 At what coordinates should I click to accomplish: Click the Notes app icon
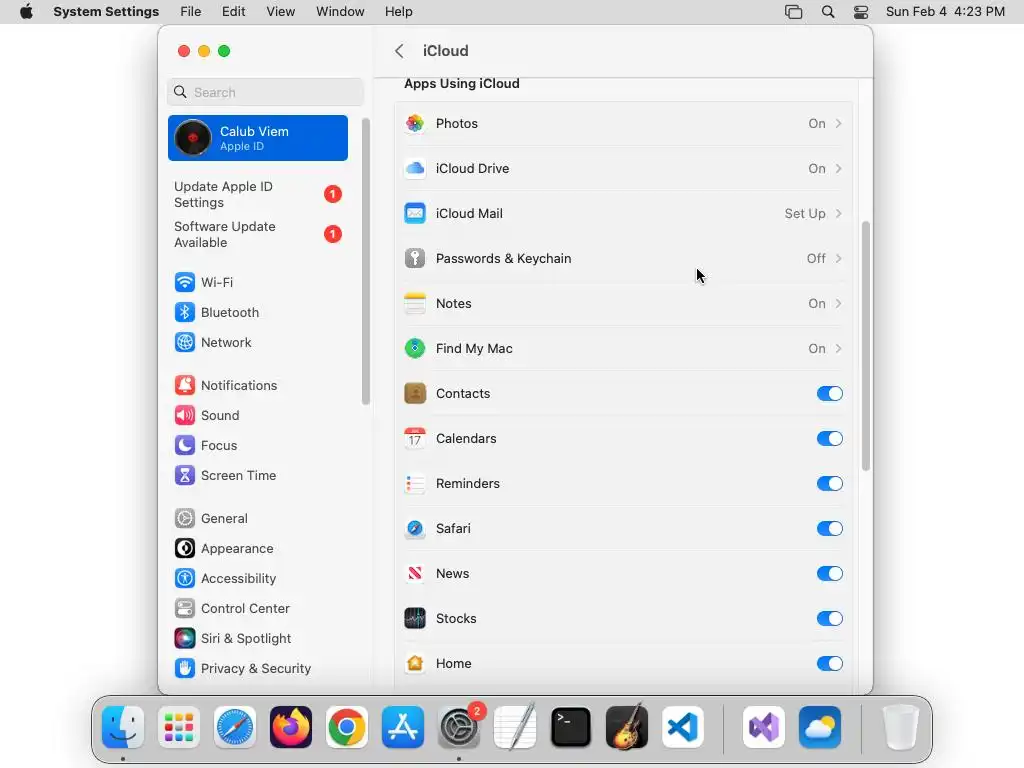tap(415, 304)
